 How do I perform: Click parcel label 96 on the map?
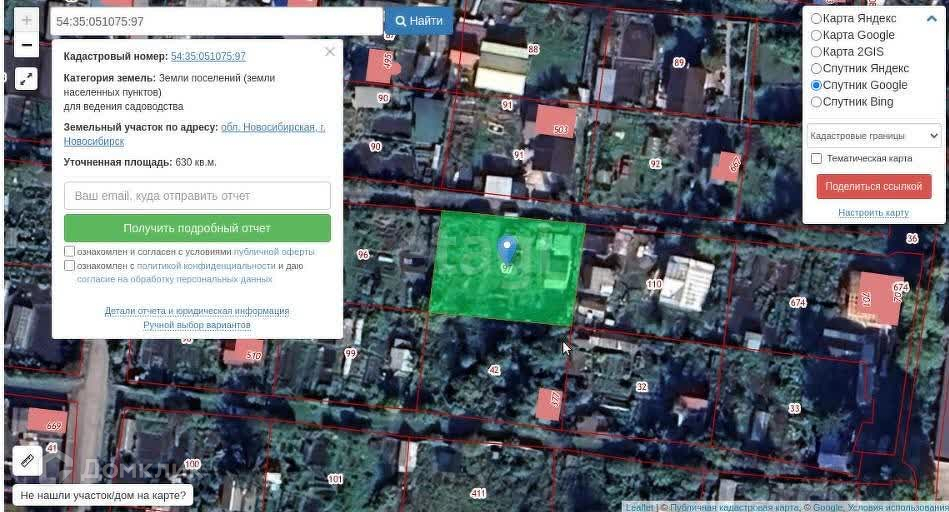click(x=363, y=255)
